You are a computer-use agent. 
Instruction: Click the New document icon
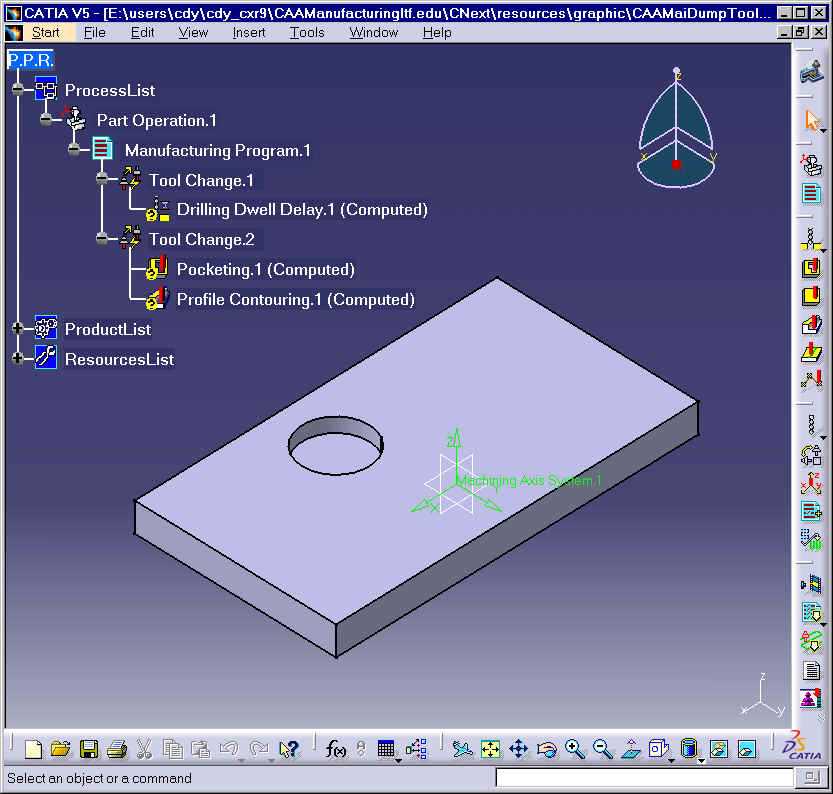pos(33,749)
